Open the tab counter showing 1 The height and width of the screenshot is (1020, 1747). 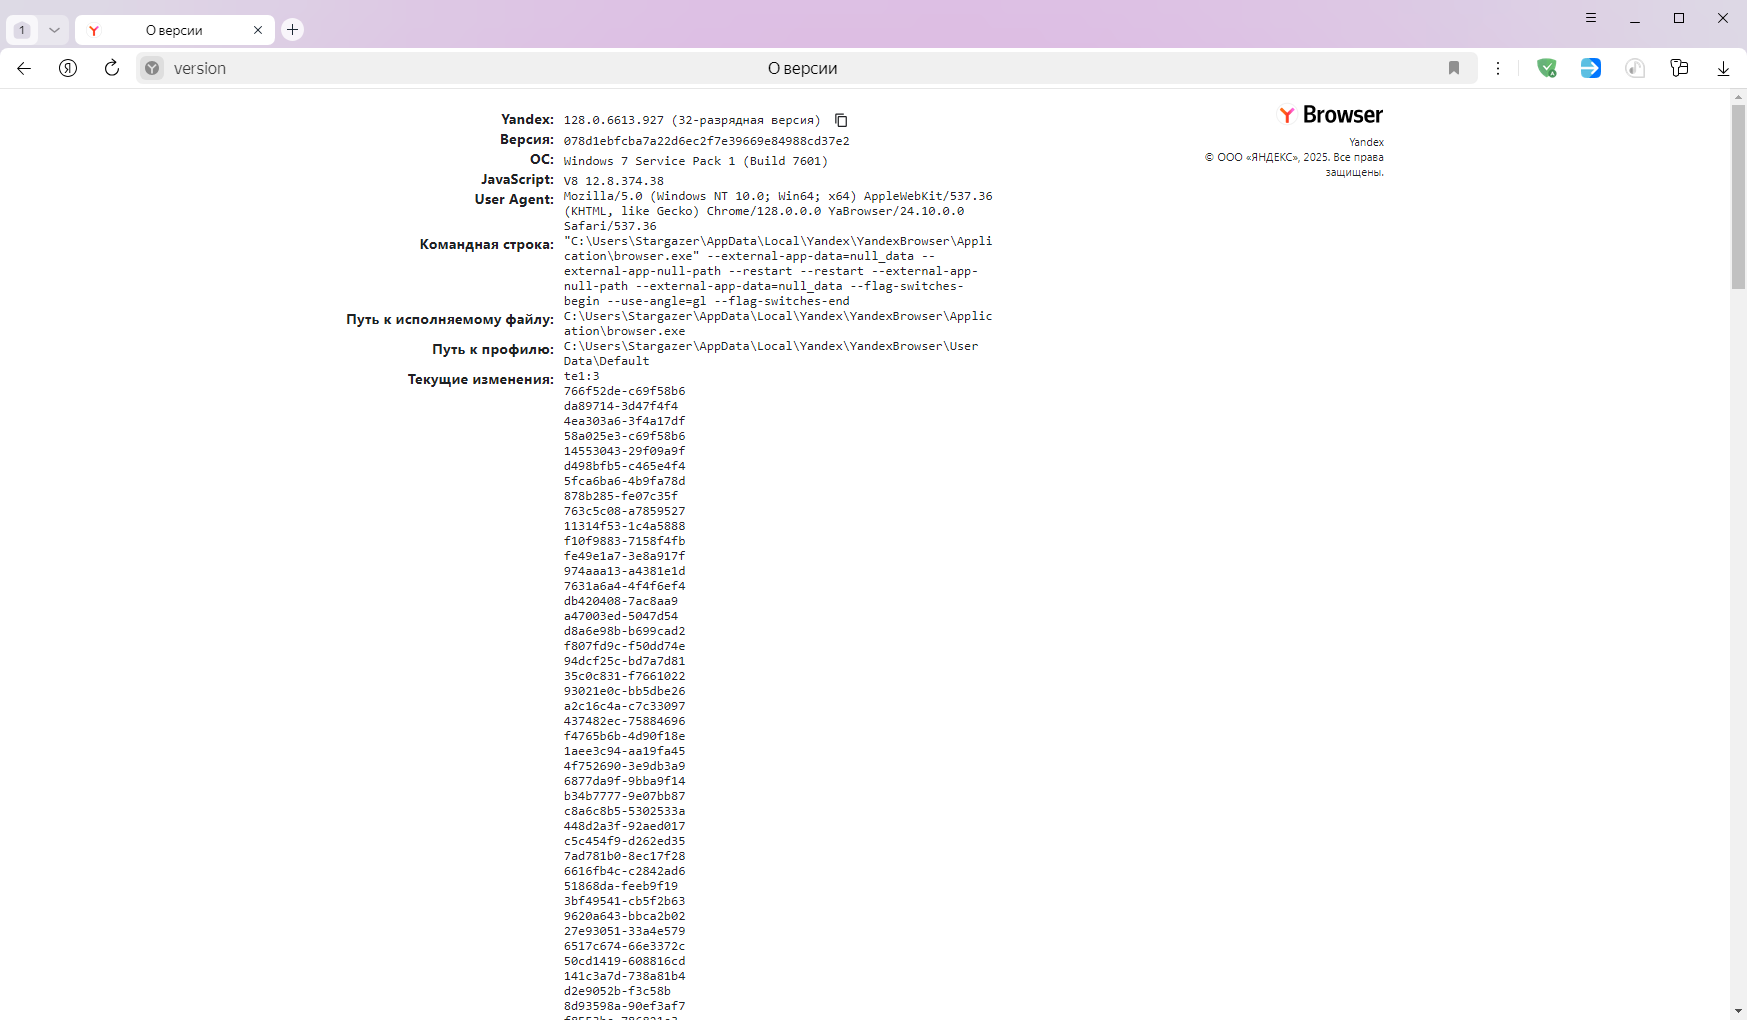pyautogui.click(x=22, y=30)
